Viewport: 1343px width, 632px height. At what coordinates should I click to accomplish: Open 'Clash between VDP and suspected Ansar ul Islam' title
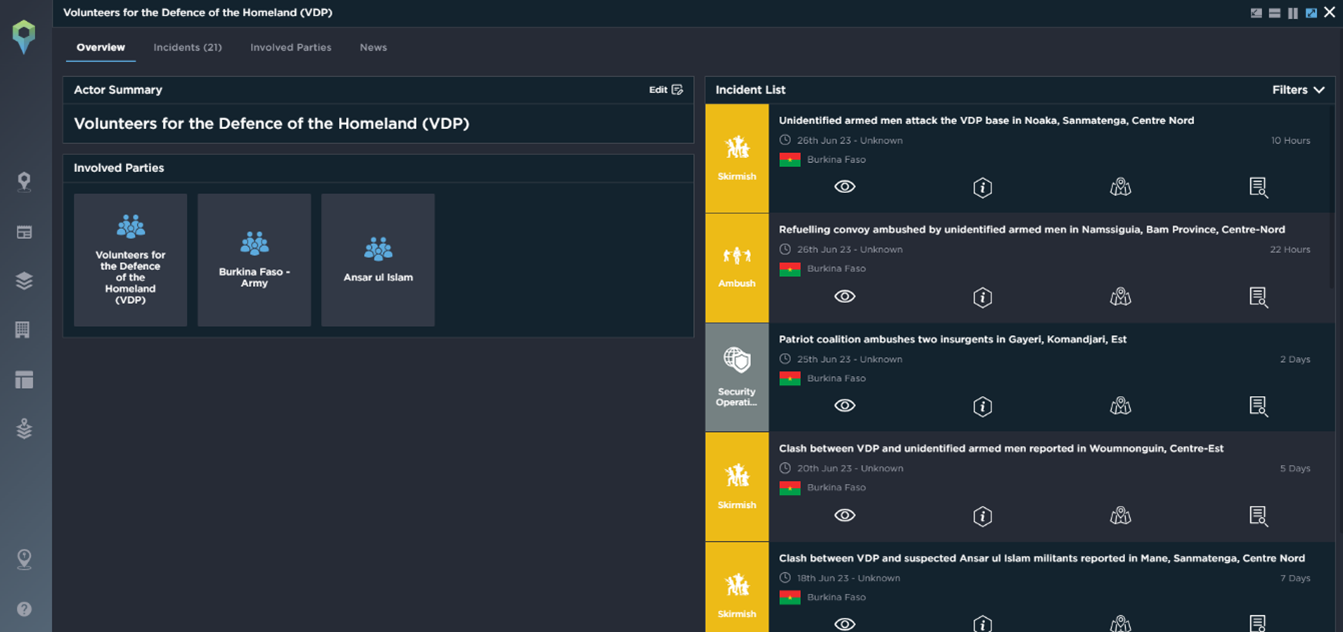(1042, 558)
